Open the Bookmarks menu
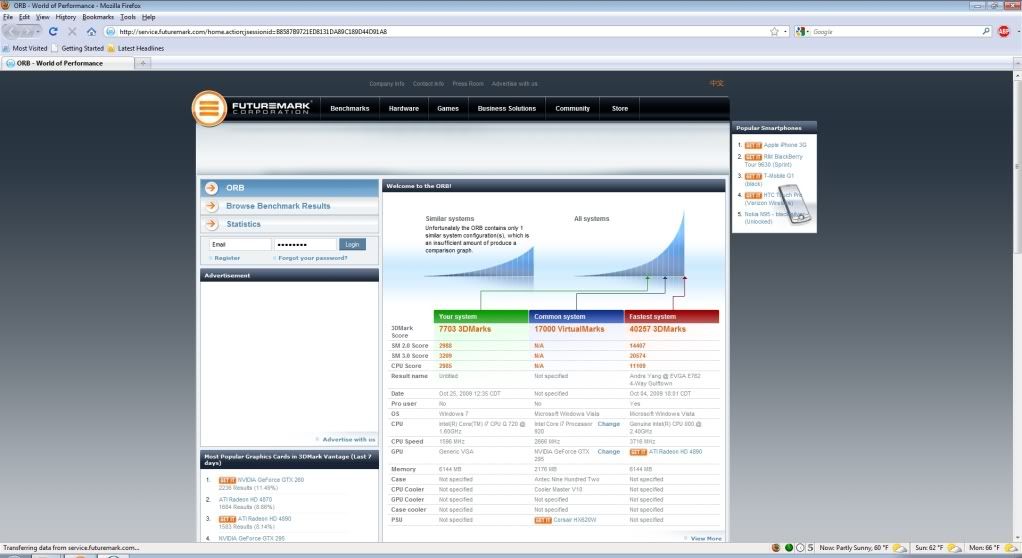 pyautogui.click(x=98, y=17)
